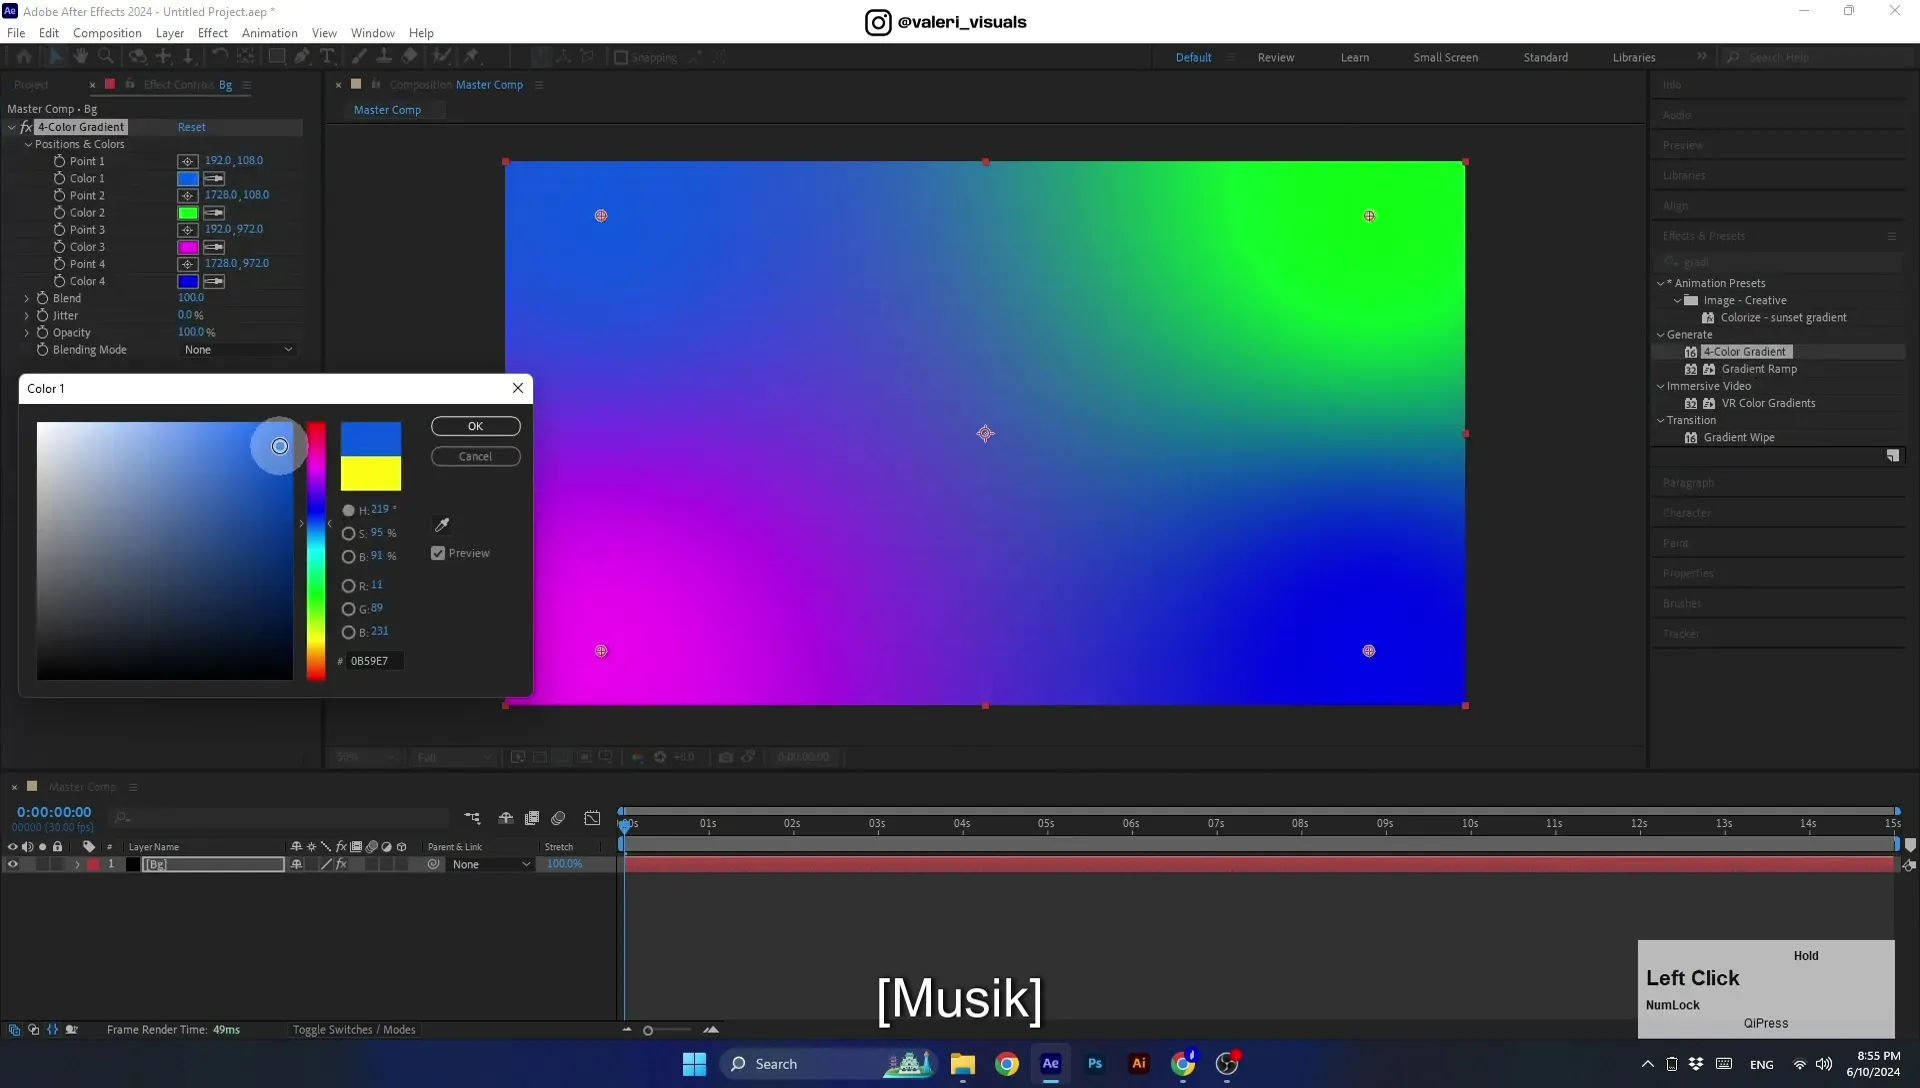Select the R red radio button
The image size is (1920, 1088).
point(348,586)
